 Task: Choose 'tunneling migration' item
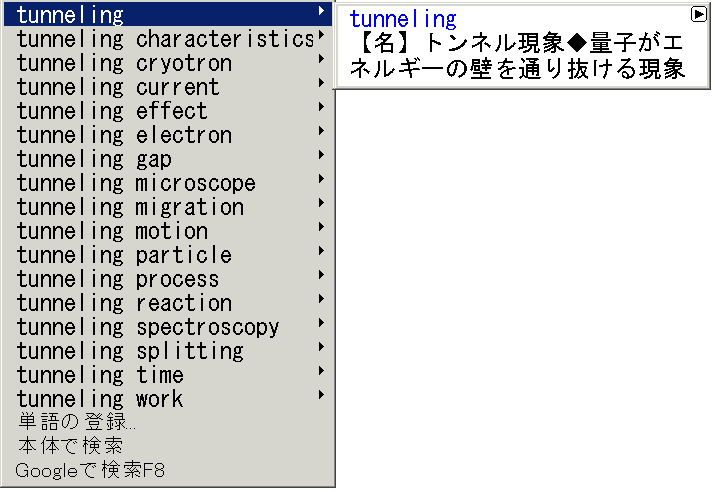click(x=168, y=207)
